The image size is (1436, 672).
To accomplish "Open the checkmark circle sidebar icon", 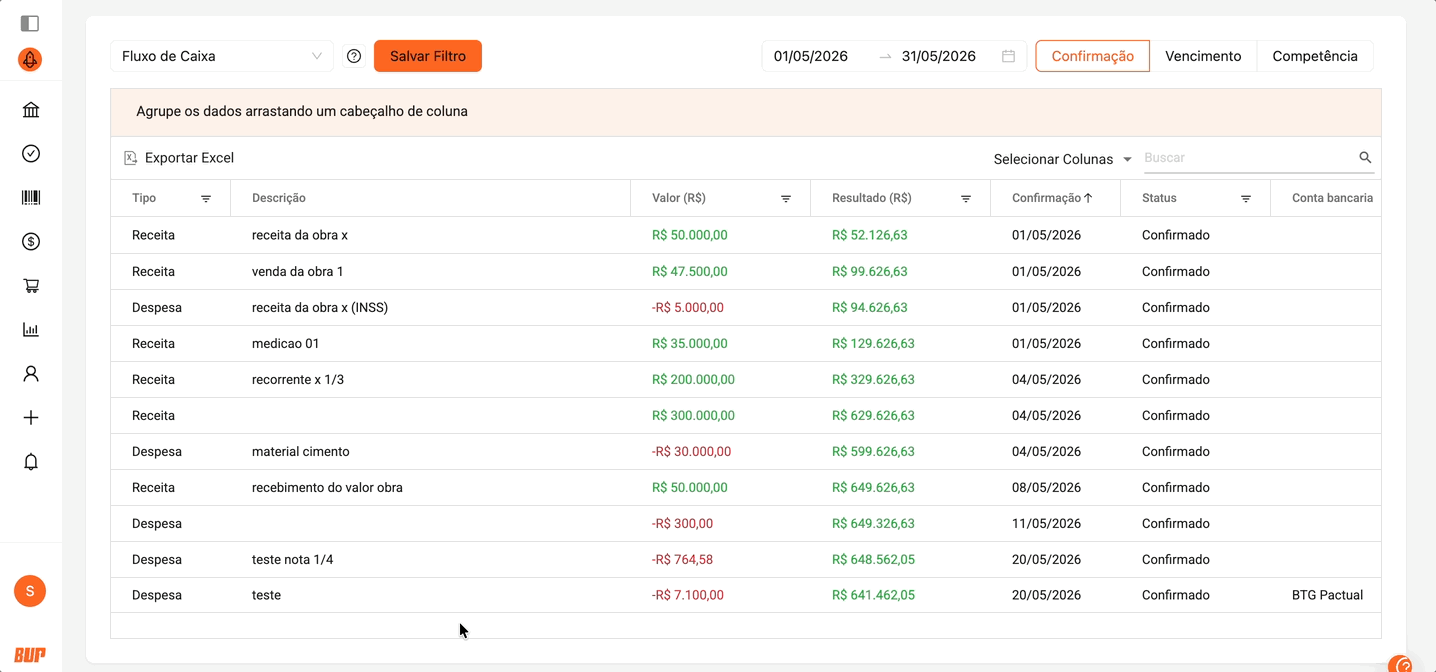I will click(x=31, y=154).
